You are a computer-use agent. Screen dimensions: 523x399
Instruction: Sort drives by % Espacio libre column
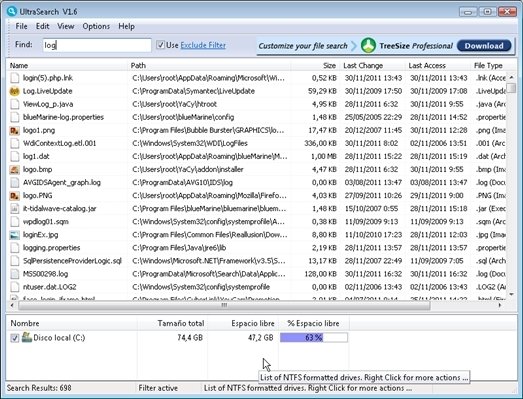314,323
